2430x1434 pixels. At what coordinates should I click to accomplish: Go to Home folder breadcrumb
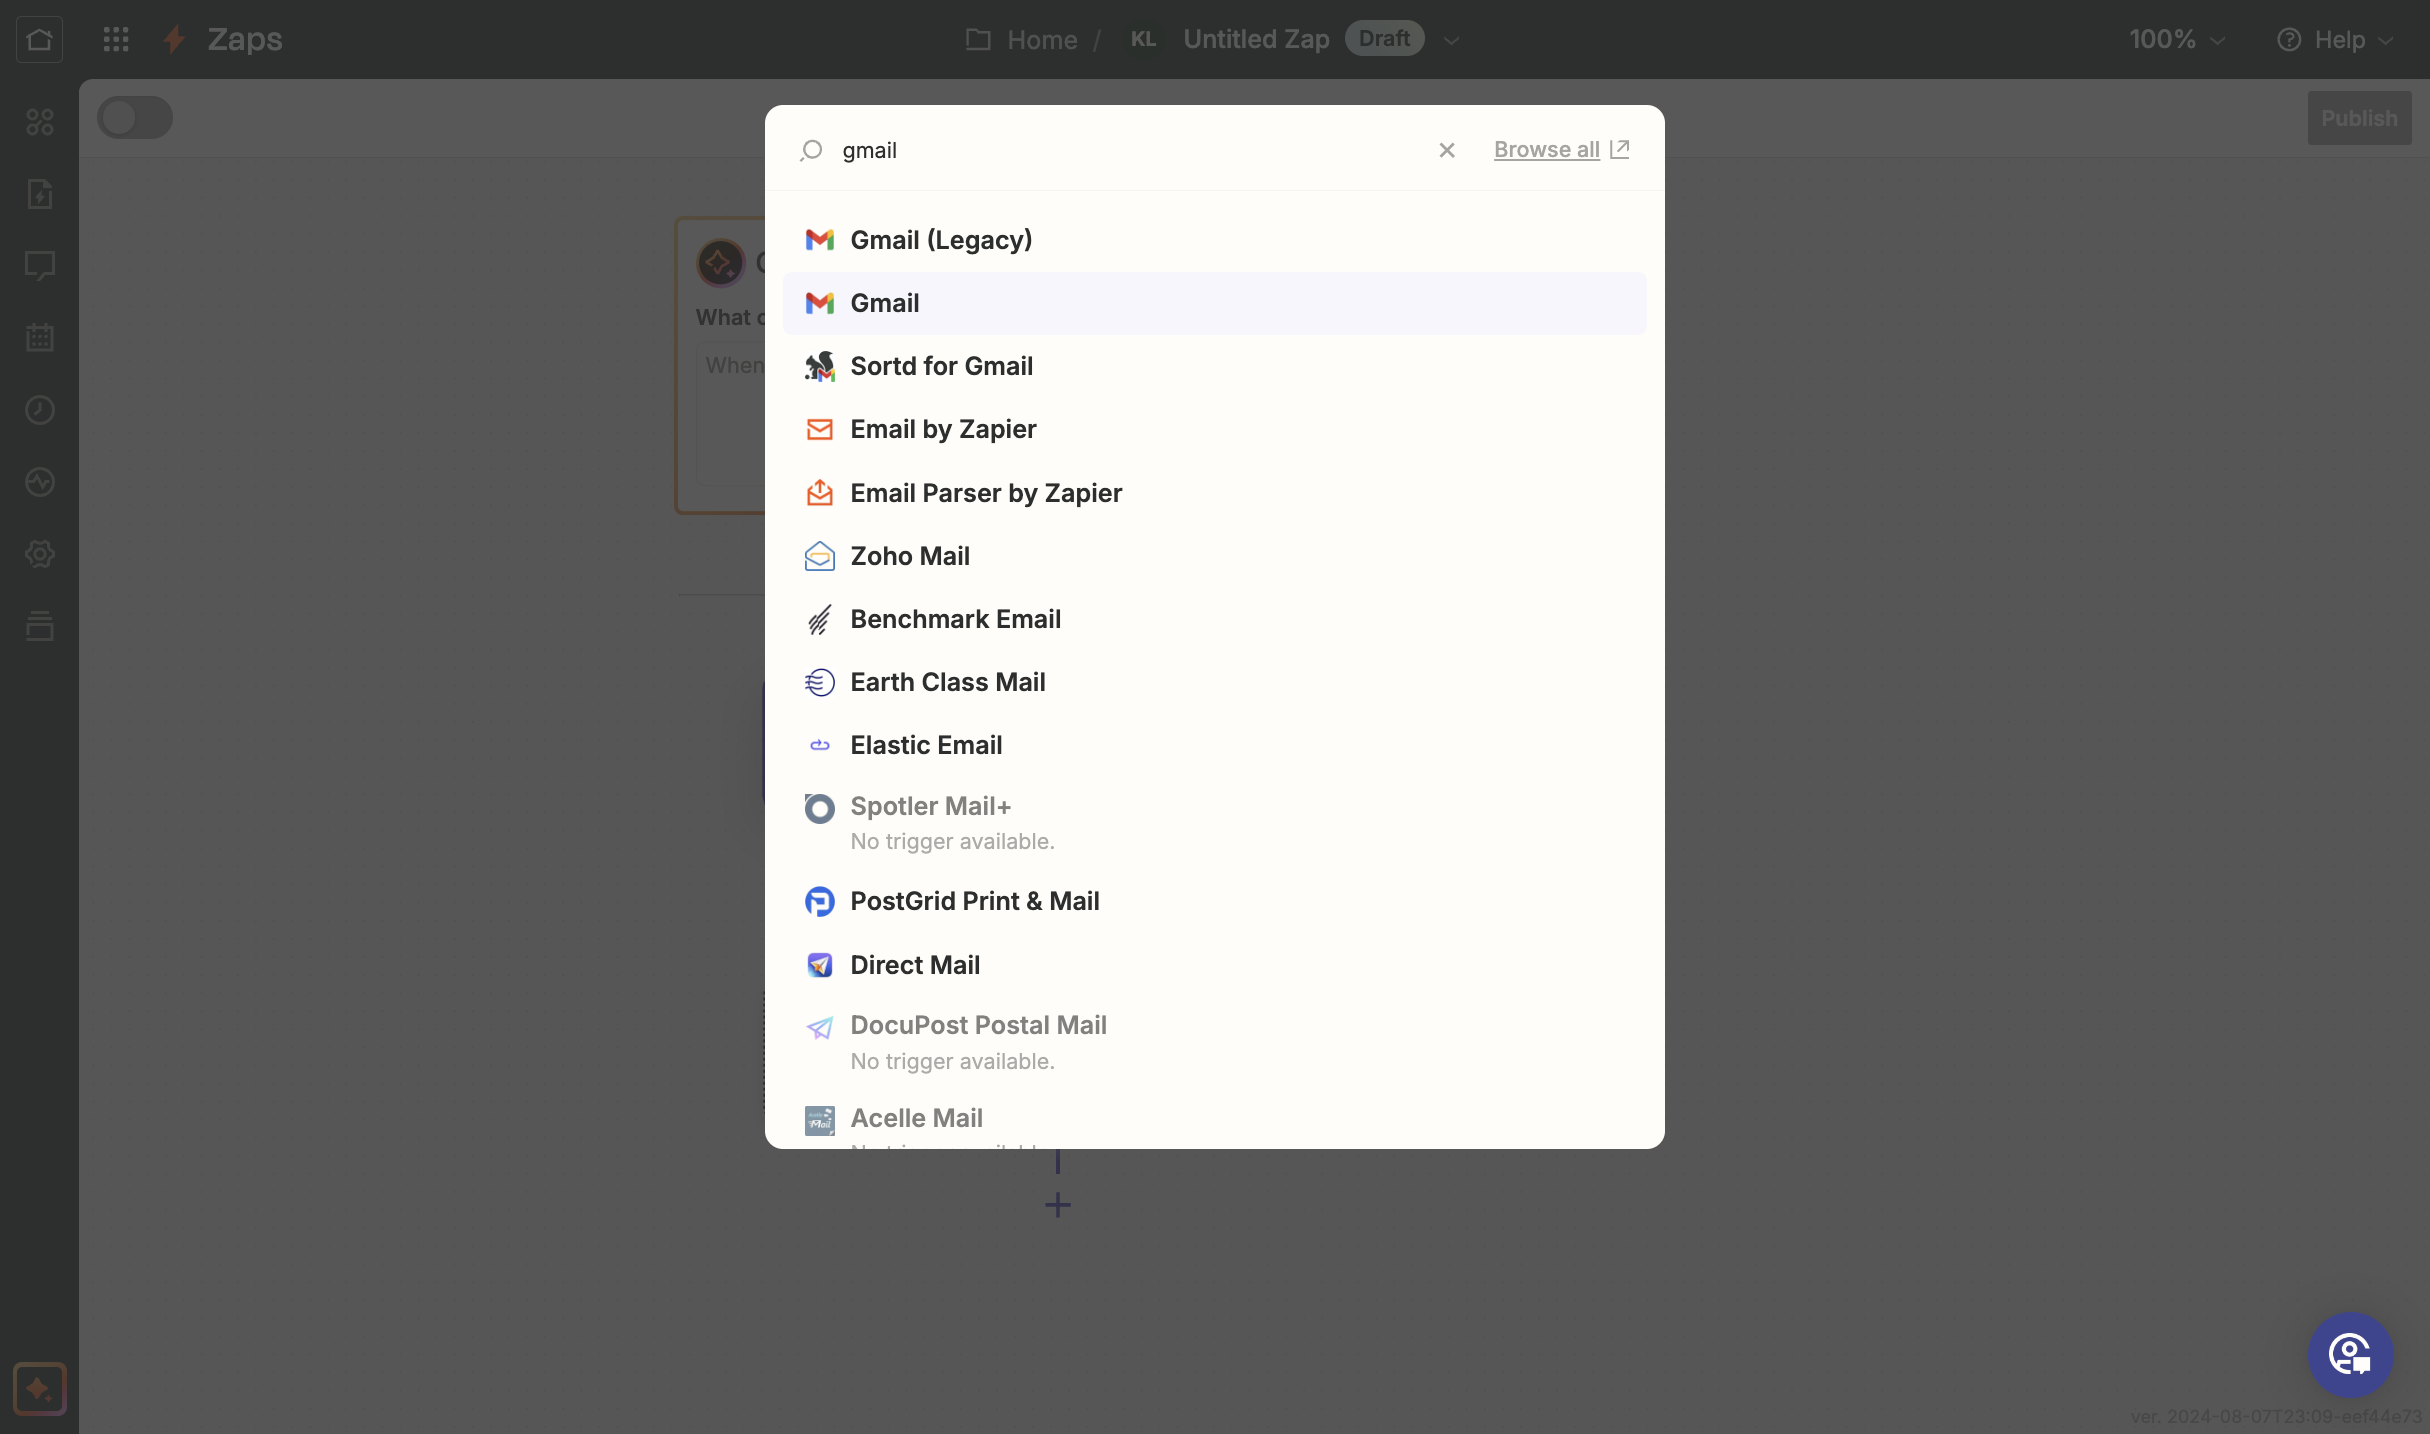pos(1022,39)
